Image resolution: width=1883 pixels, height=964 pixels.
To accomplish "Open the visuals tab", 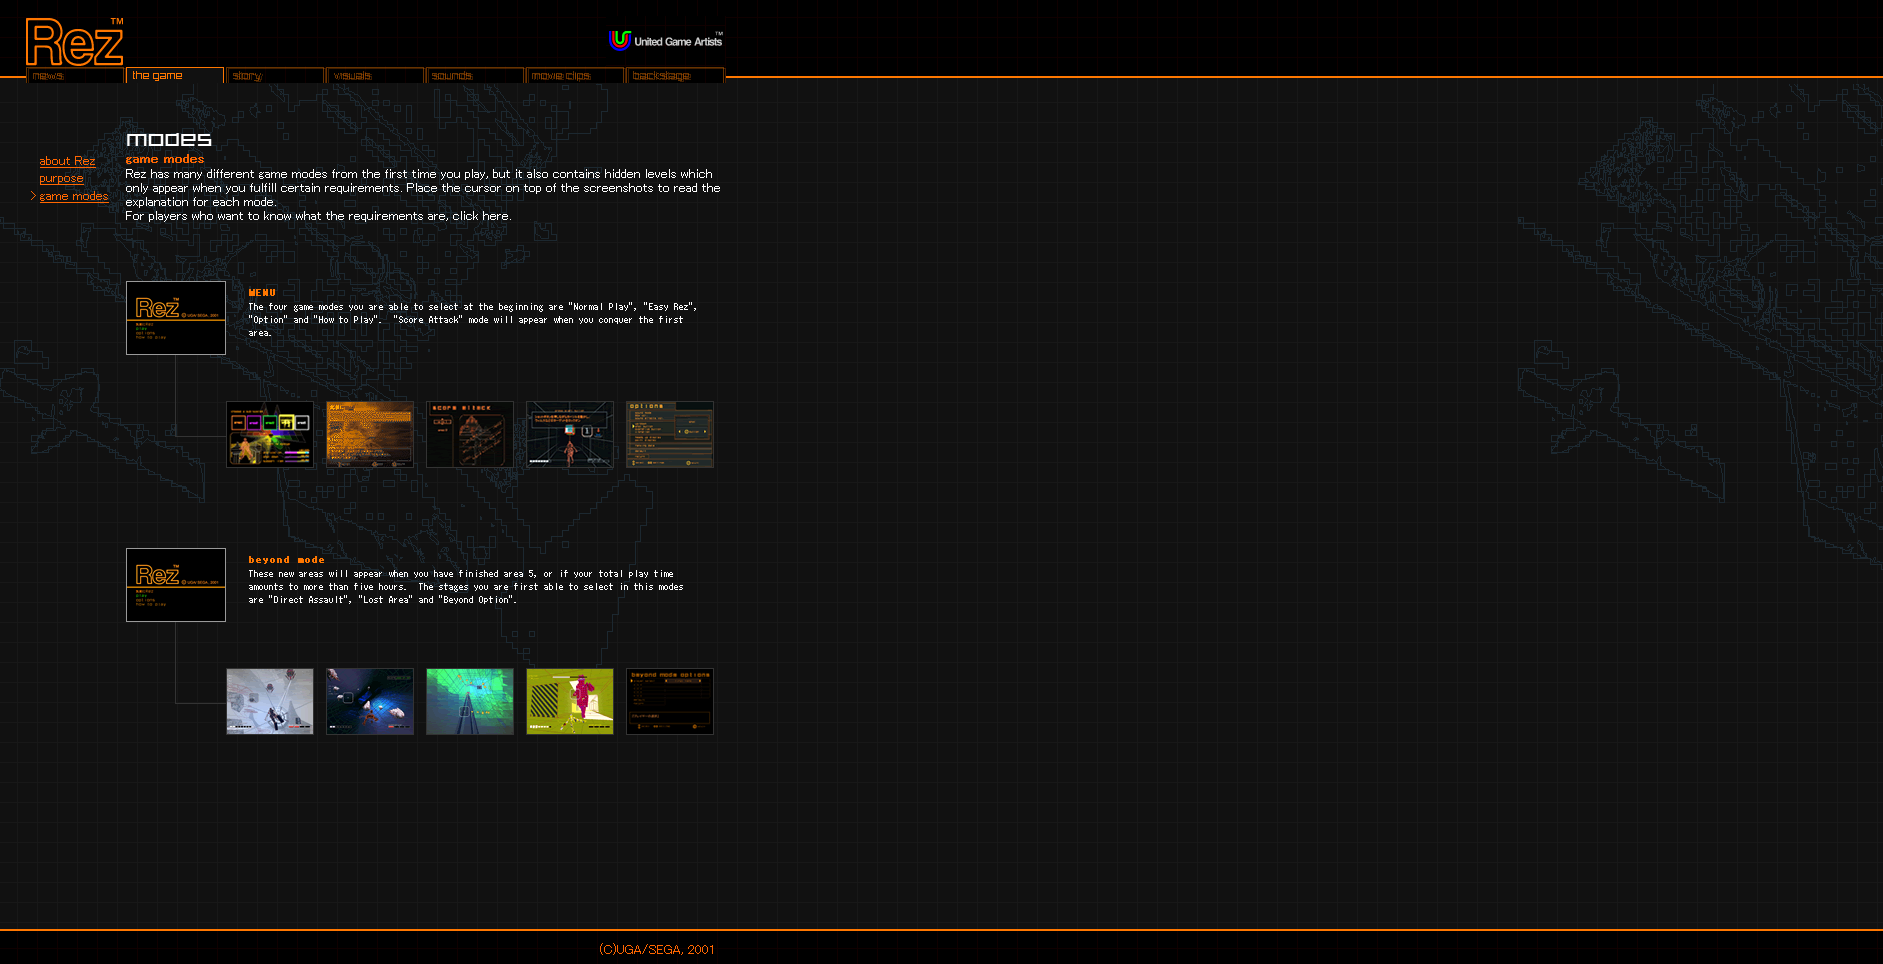I will (x=375, y=76).
